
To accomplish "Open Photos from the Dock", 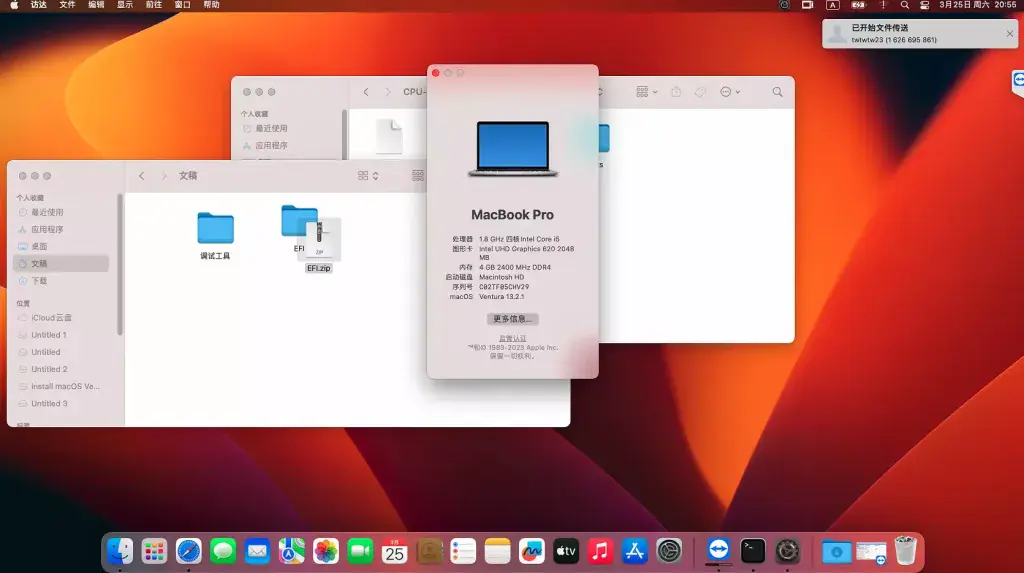I will point(326,551).
